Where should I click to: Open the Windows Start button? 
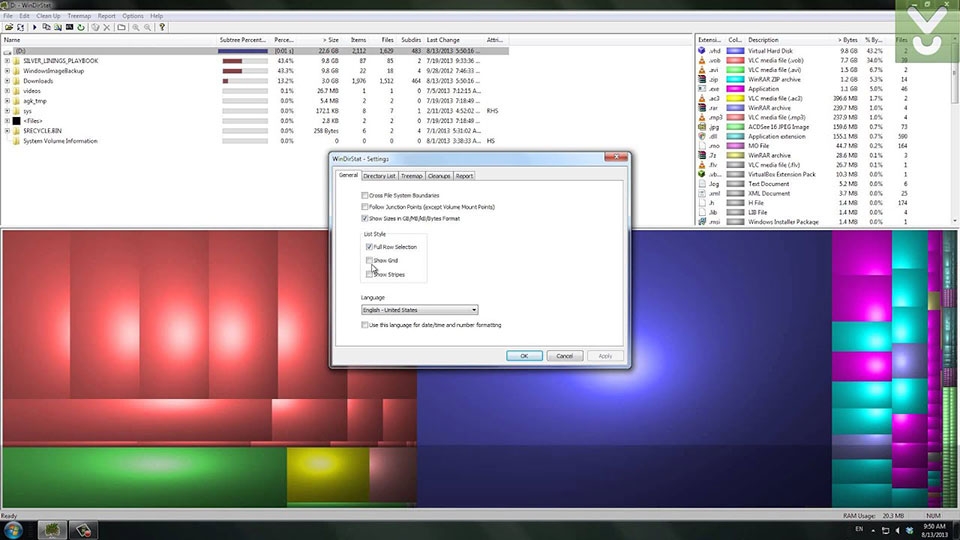(x=13, y=530)
